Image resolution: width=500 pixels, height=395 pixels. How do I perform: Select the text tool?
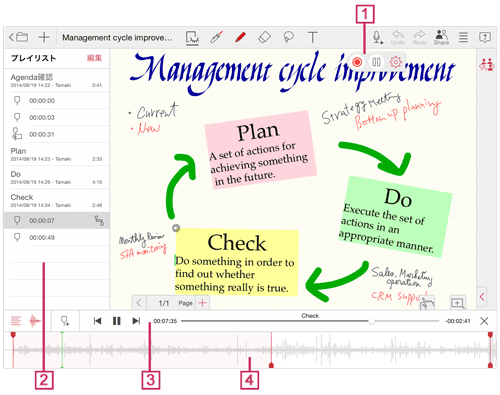pos(312,37)
